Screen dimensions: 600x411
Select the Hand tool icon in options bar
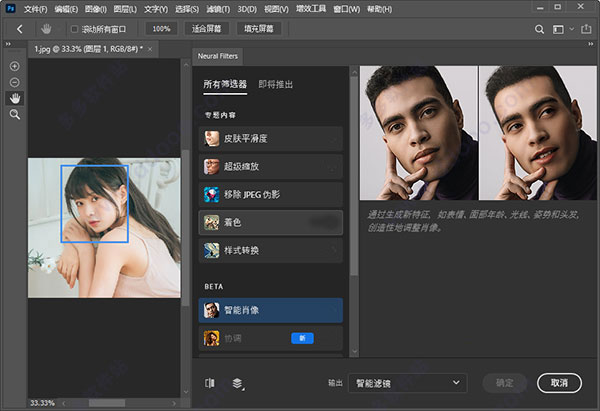[46, 29]
